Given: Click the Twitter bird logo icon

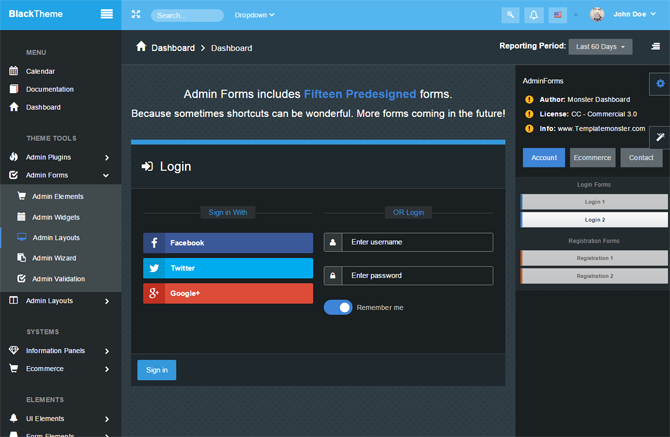Looking at the screenshot, I should (154, 268).
